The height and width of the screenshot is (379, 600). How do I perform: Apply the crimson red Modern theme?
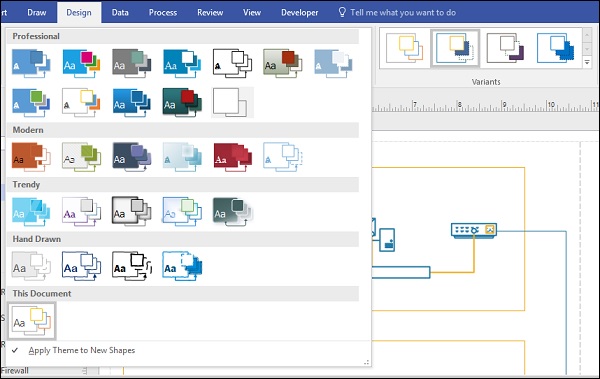[232, 157]
